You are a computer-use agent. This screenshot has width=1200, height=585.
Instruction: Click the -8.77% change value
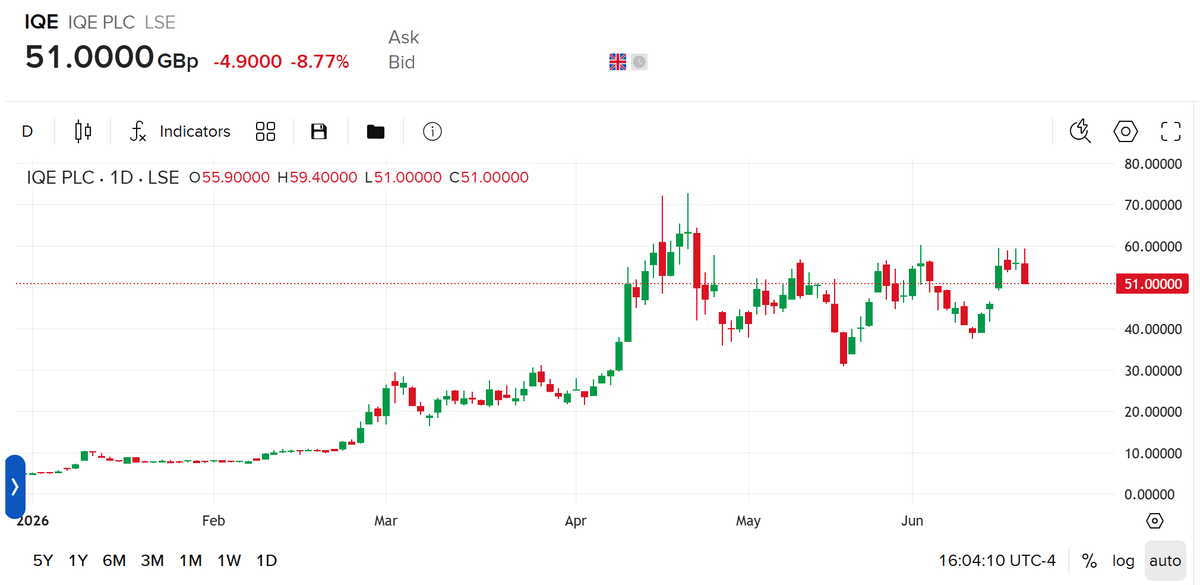tap(320, 62)
